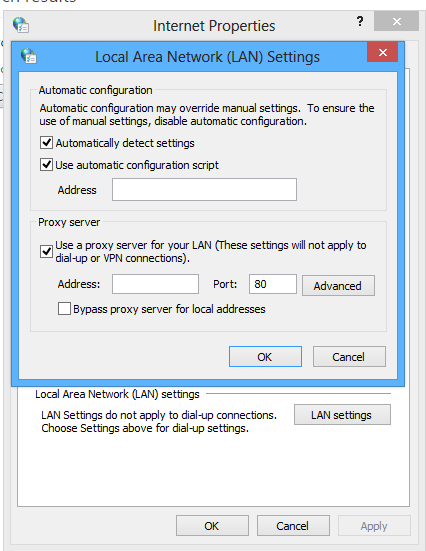
Task: Disable Use a proxy server for your LAN
Action: [46, 251]
